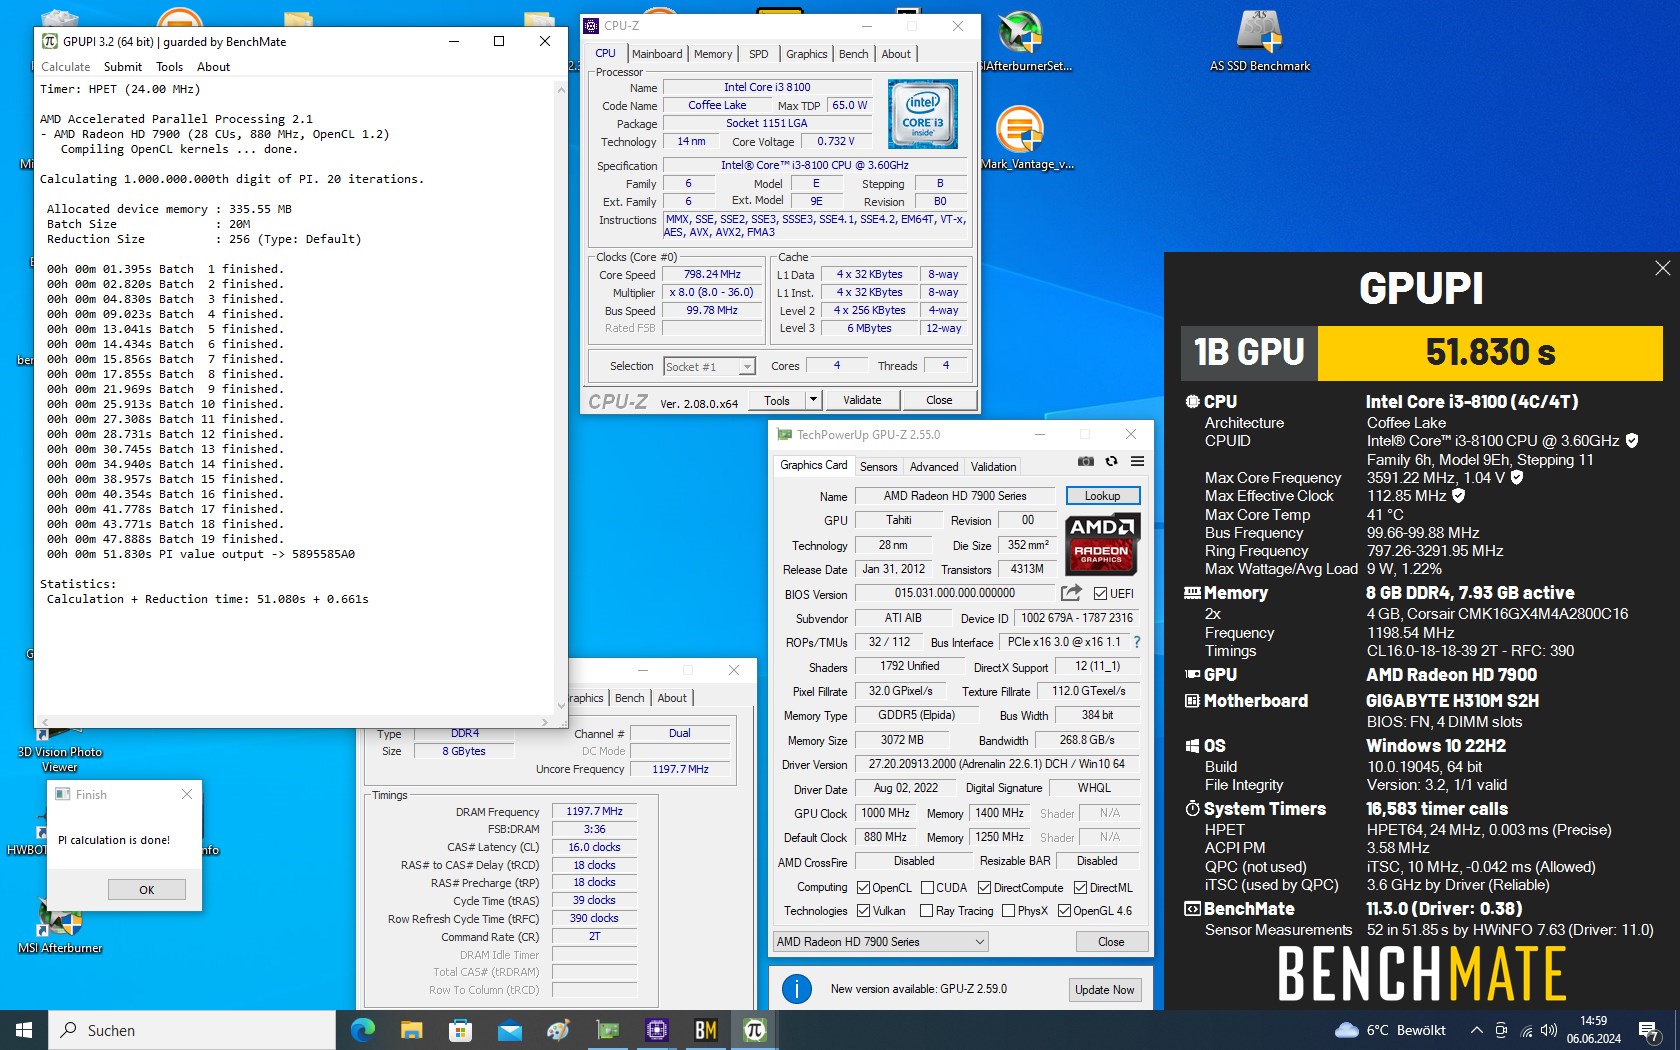The height and width of the screenshot is (1050, 1680).
Task: Open the GPU selection dropdown in GPU-Z
Action: pos(880,941)
